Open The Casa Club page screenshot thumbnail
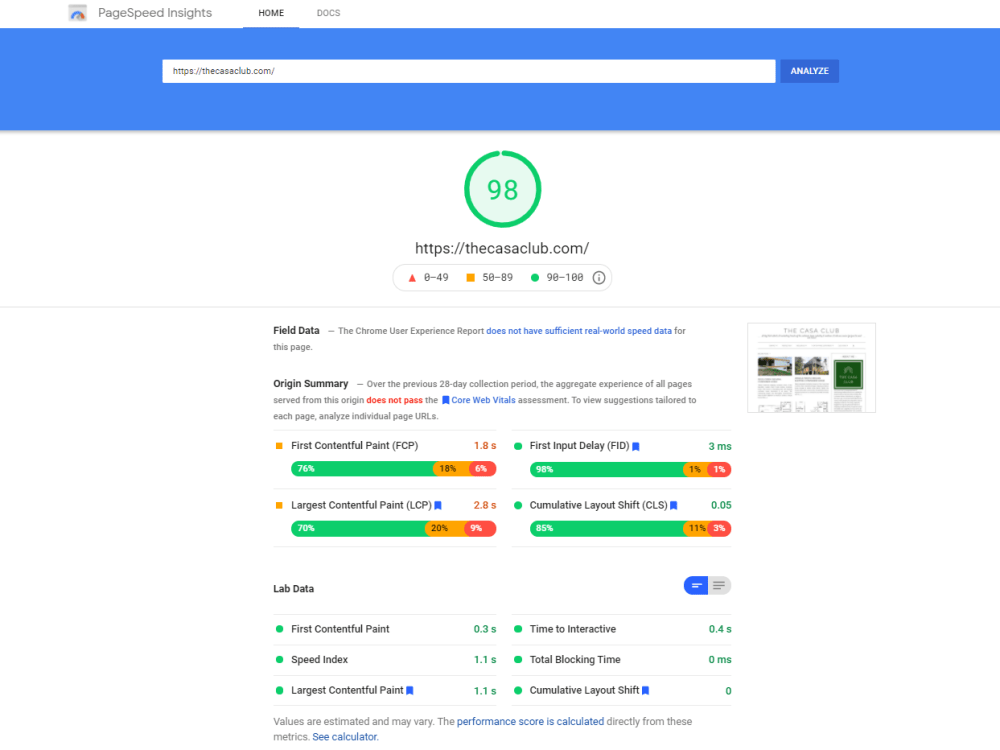This screenshot has width=1000, height=750. tap(811, 368)
